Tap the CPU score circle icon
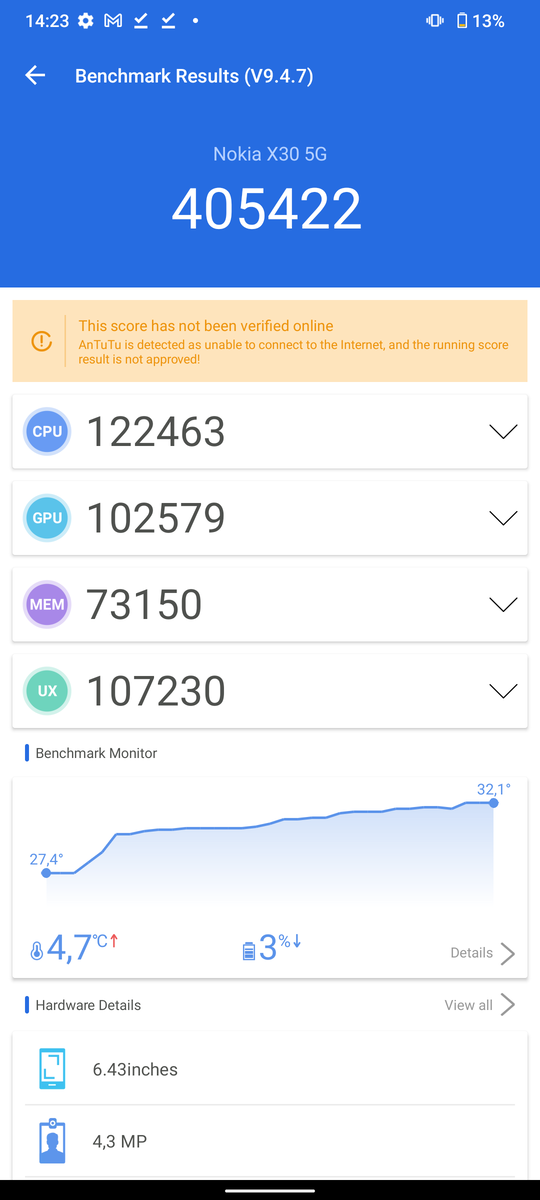540x1200 pixels. point(47,431)
